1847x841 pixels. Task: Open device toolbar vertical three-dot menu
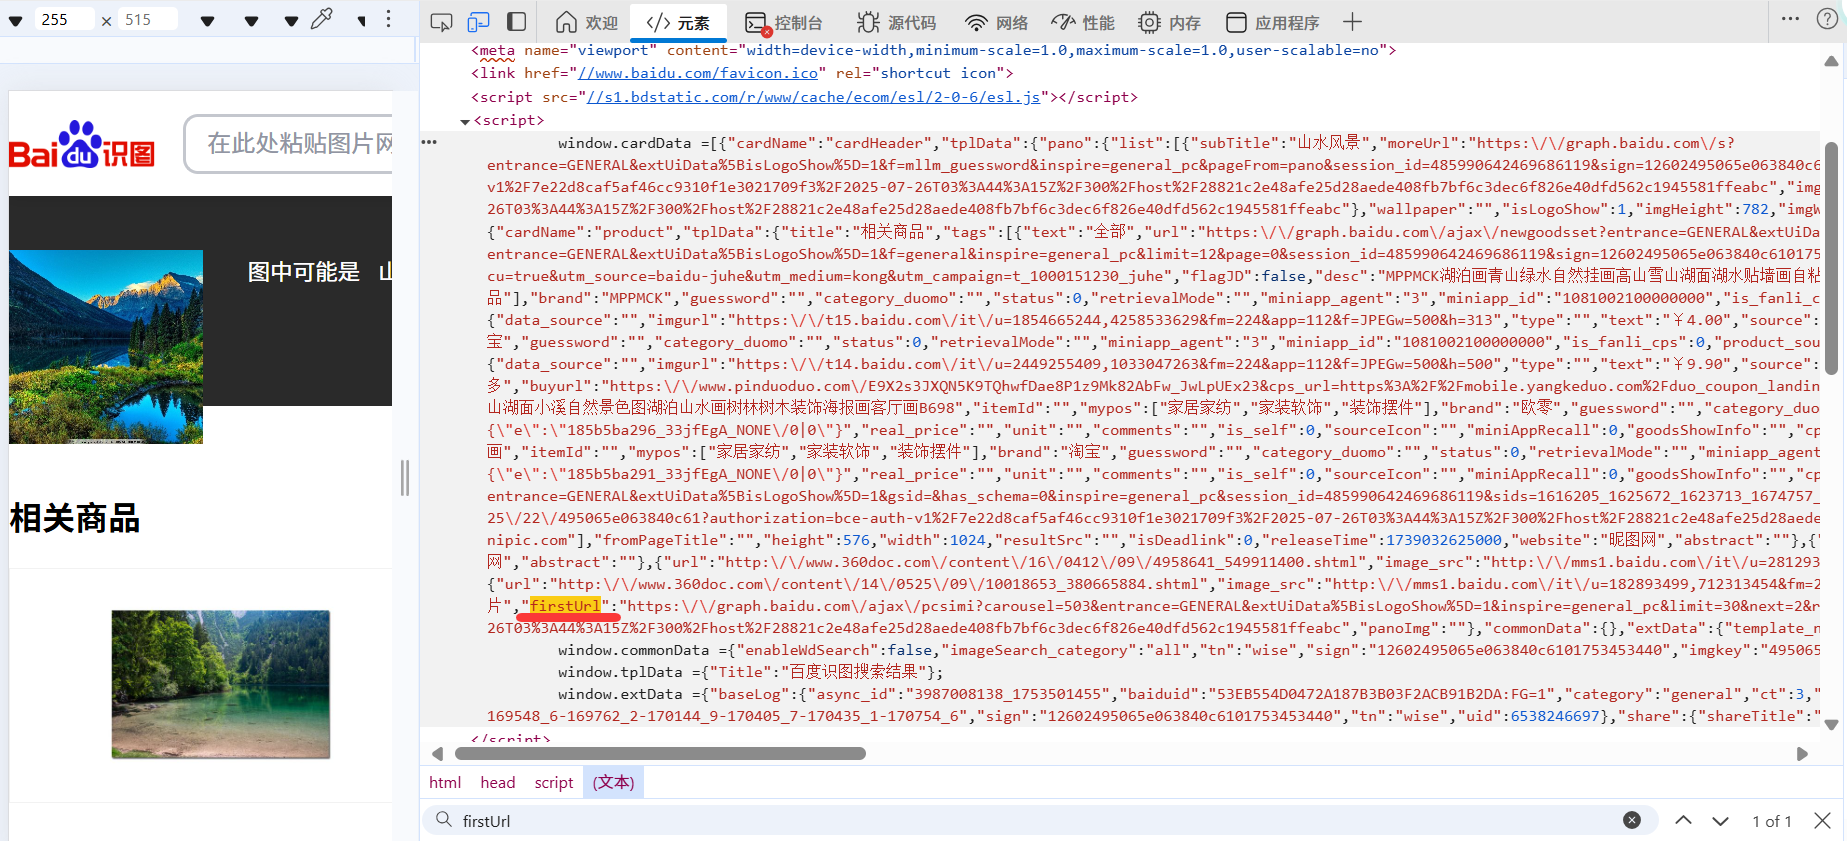point(389,19)
